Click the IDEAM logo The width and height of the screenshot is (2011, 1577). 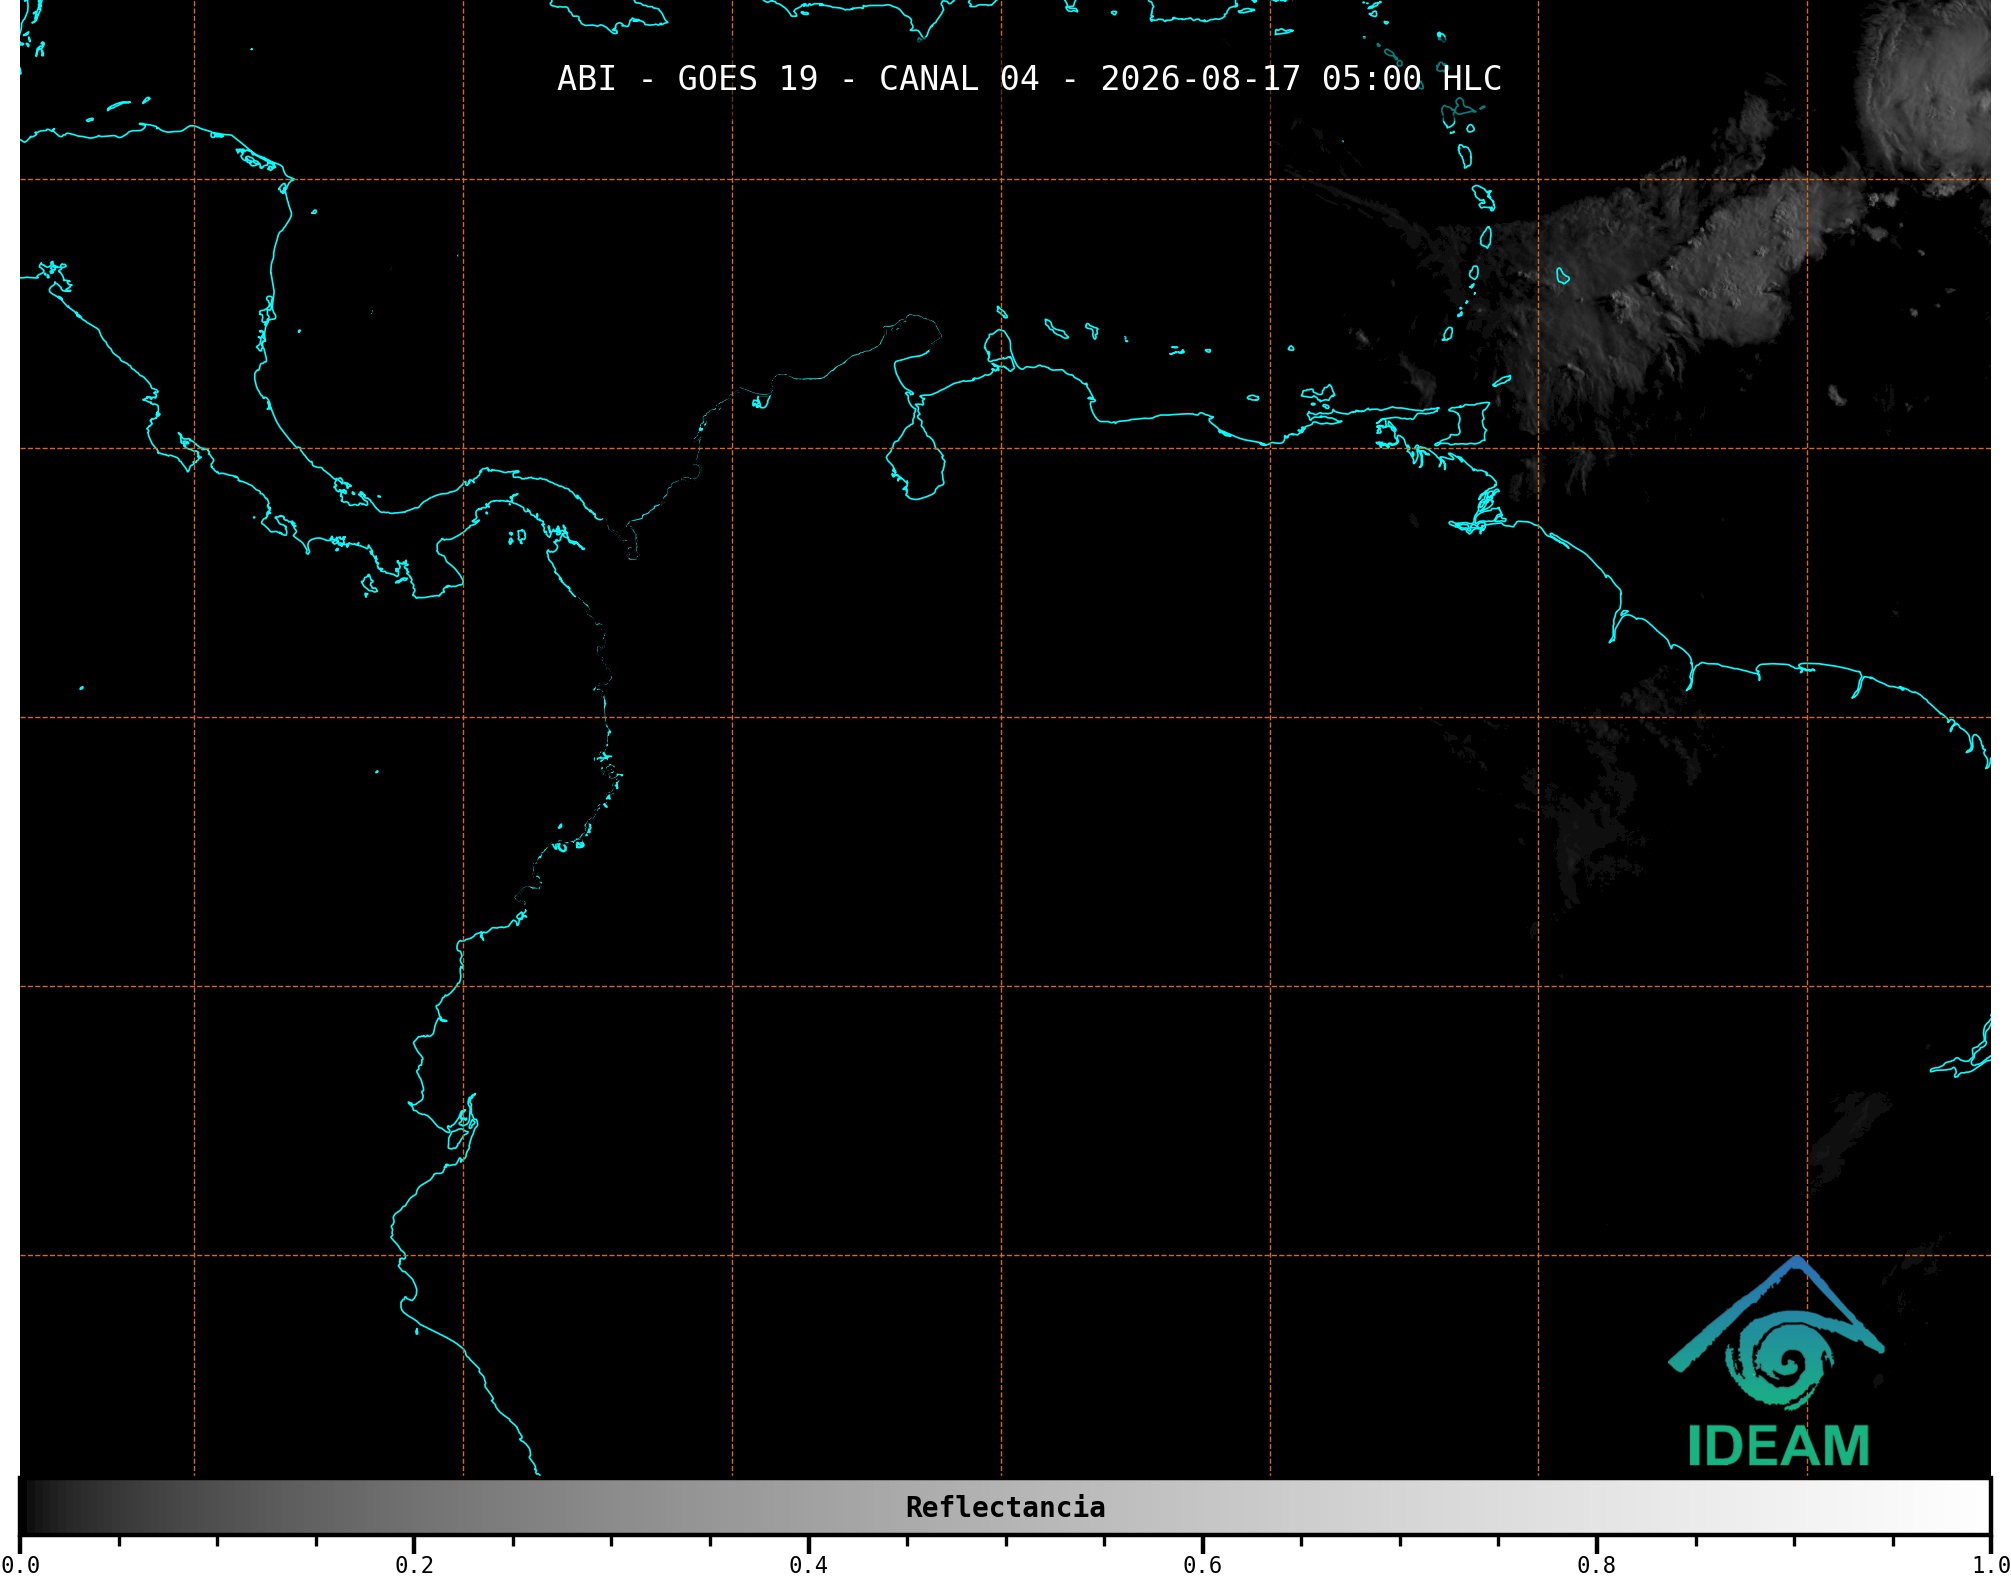[x=1777, y=1362]
